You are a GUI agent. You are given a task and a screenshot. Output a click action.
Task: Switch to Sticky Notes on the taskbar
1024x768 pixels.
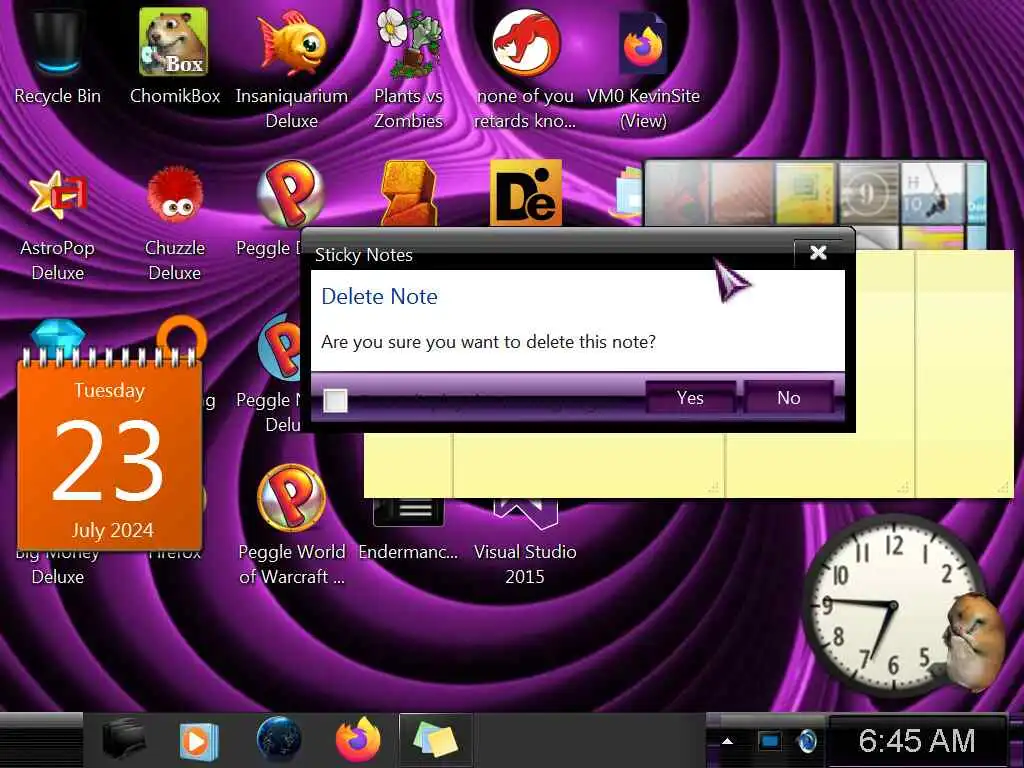pos(436,741)
